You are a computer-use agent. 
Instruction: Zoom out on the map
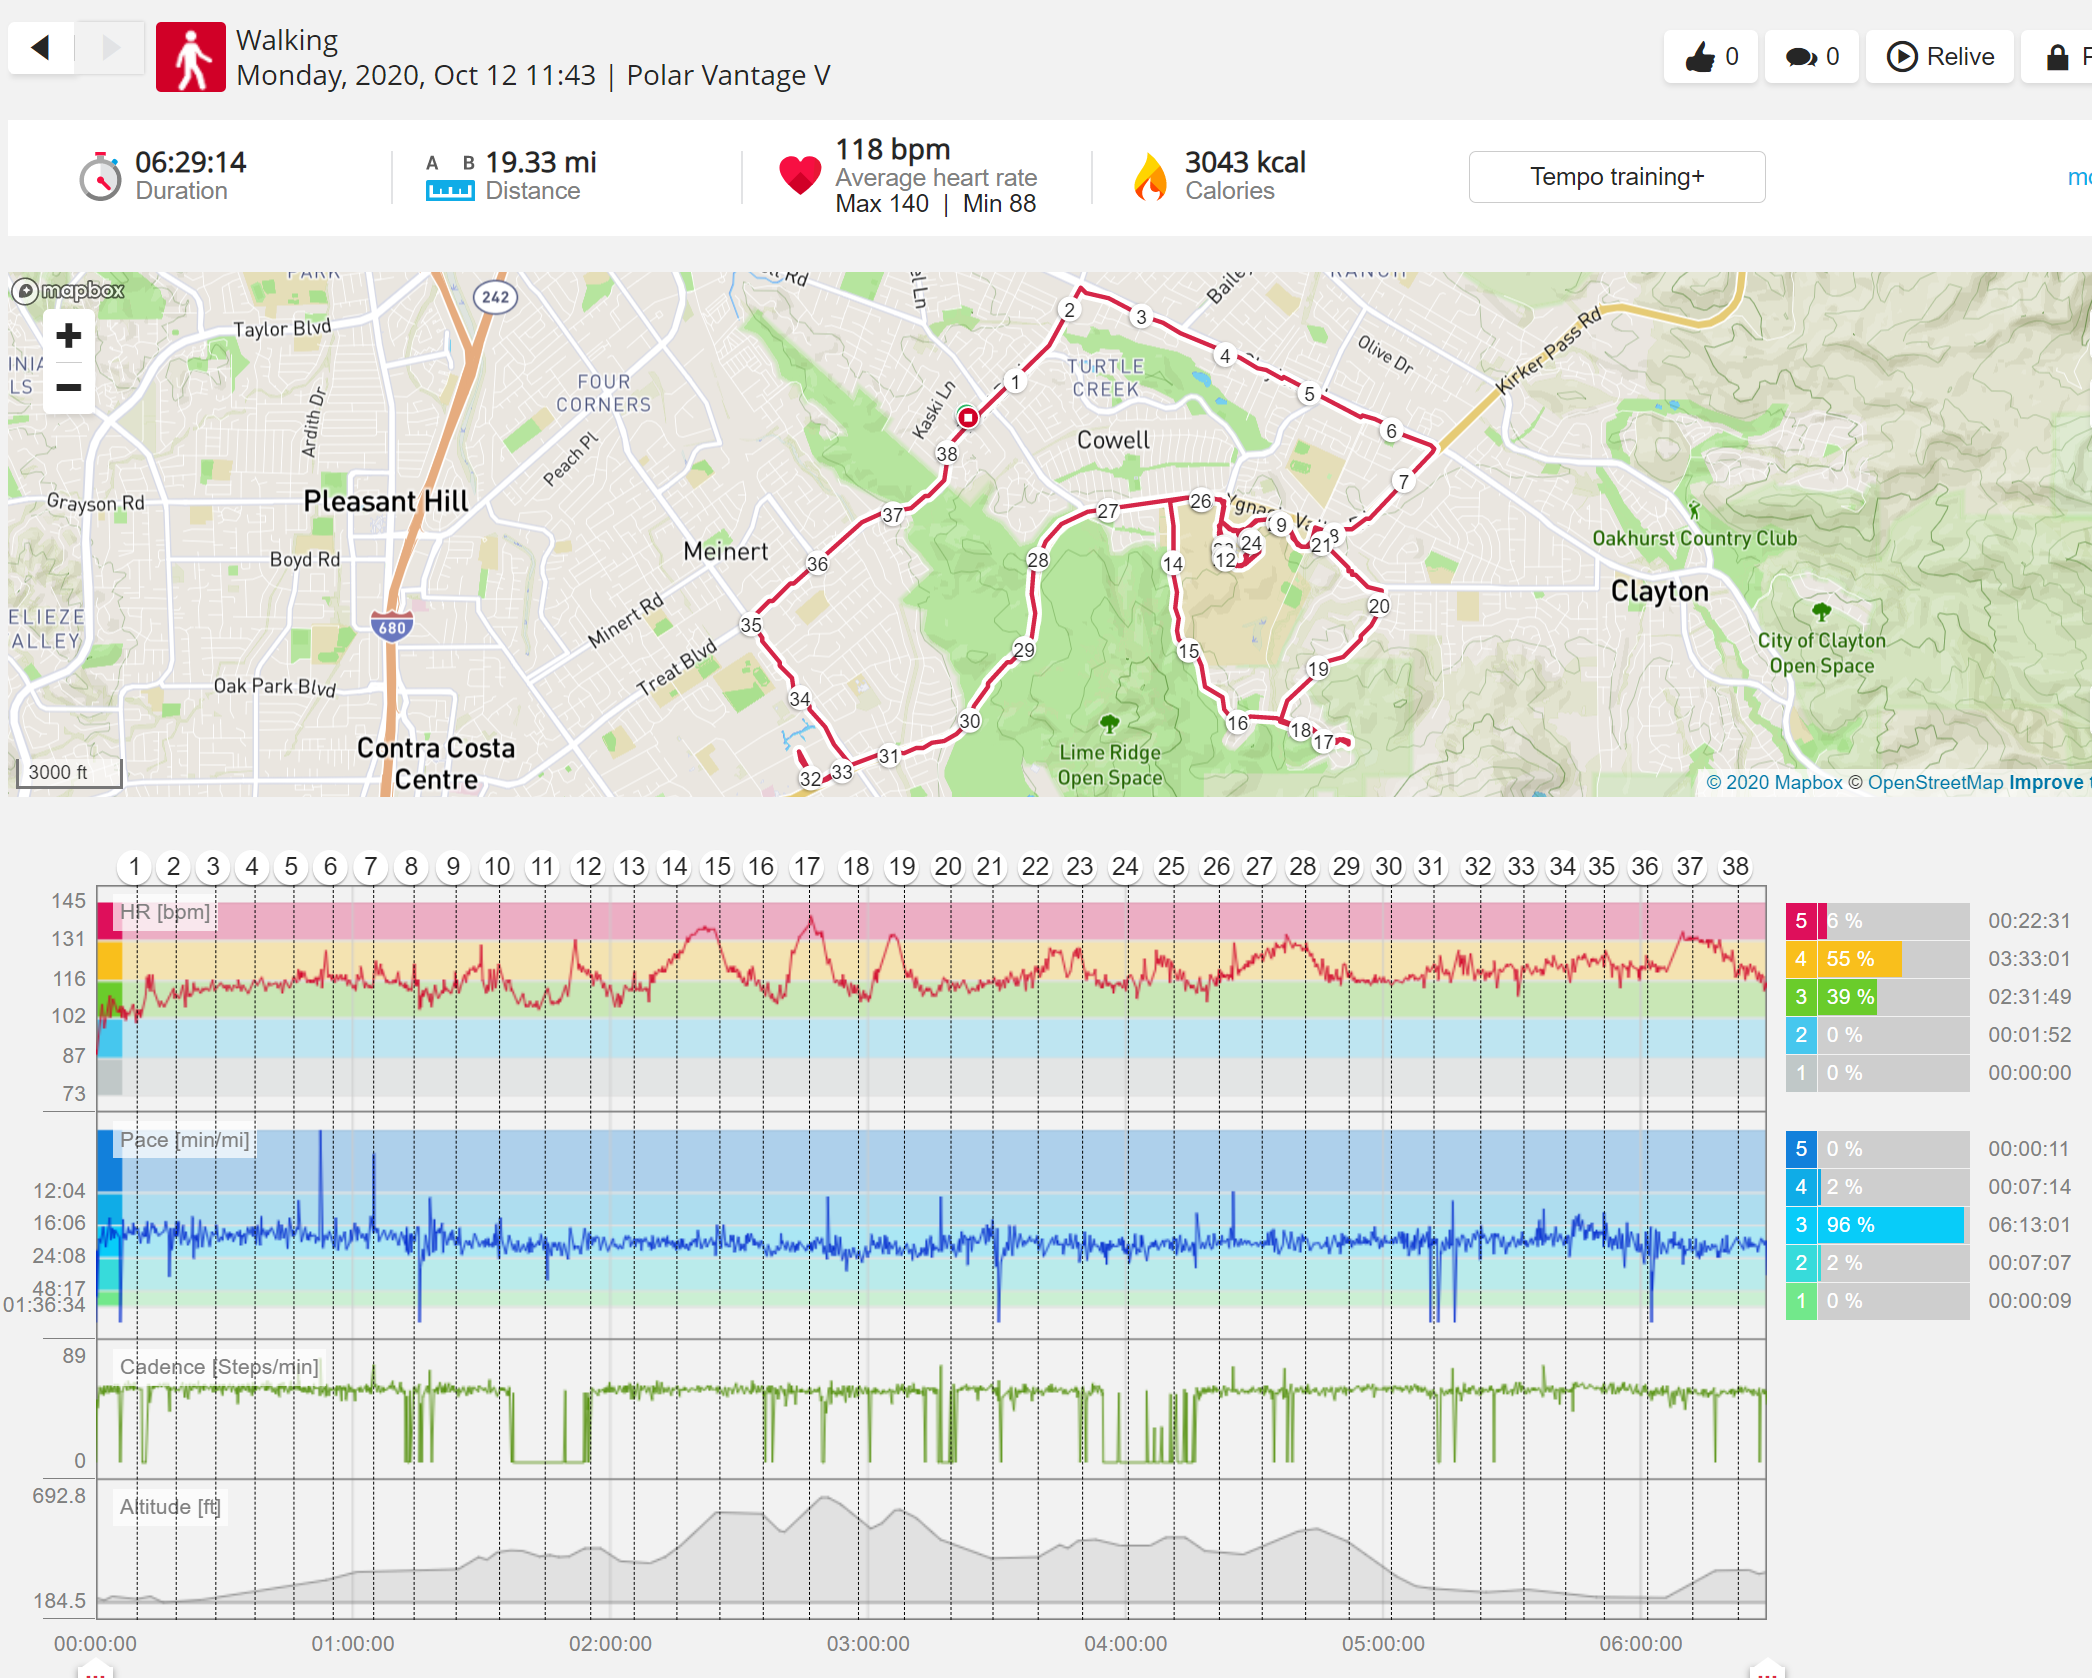(69, 388)
